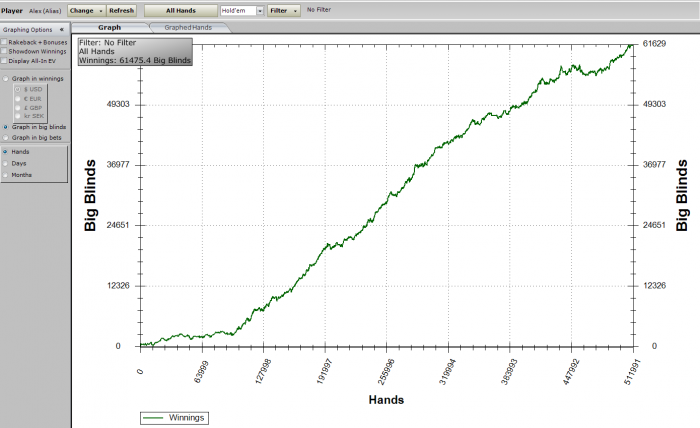Click the 61629 right-axis top value
Viewport: 700px width, 428px height.
pos(654,43)
